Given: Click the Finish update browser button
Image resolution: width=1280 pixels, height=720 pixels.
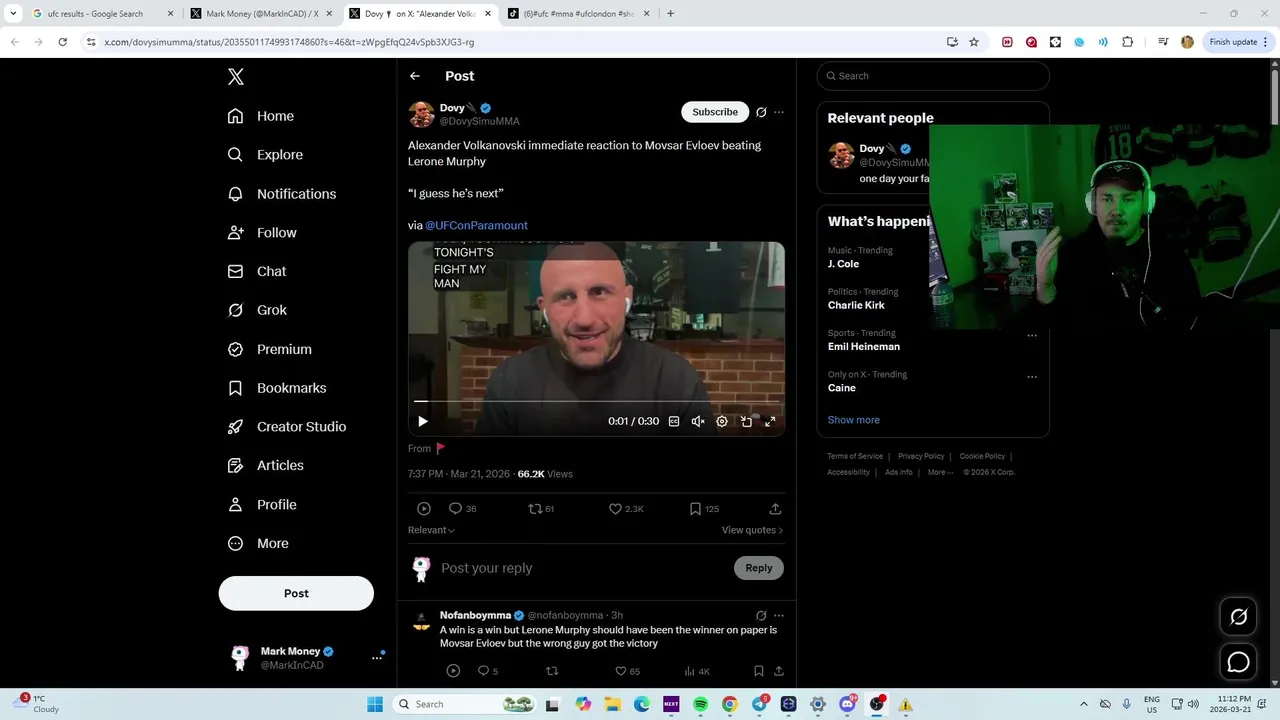Looking at the screenshot, I should pos(1238,42).
